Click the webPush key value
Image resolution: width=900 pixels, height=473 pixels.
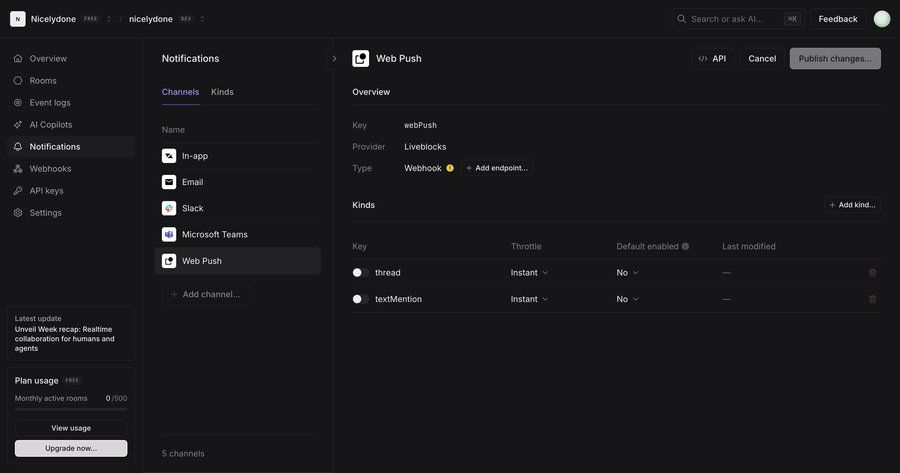(x=420, y=125)
